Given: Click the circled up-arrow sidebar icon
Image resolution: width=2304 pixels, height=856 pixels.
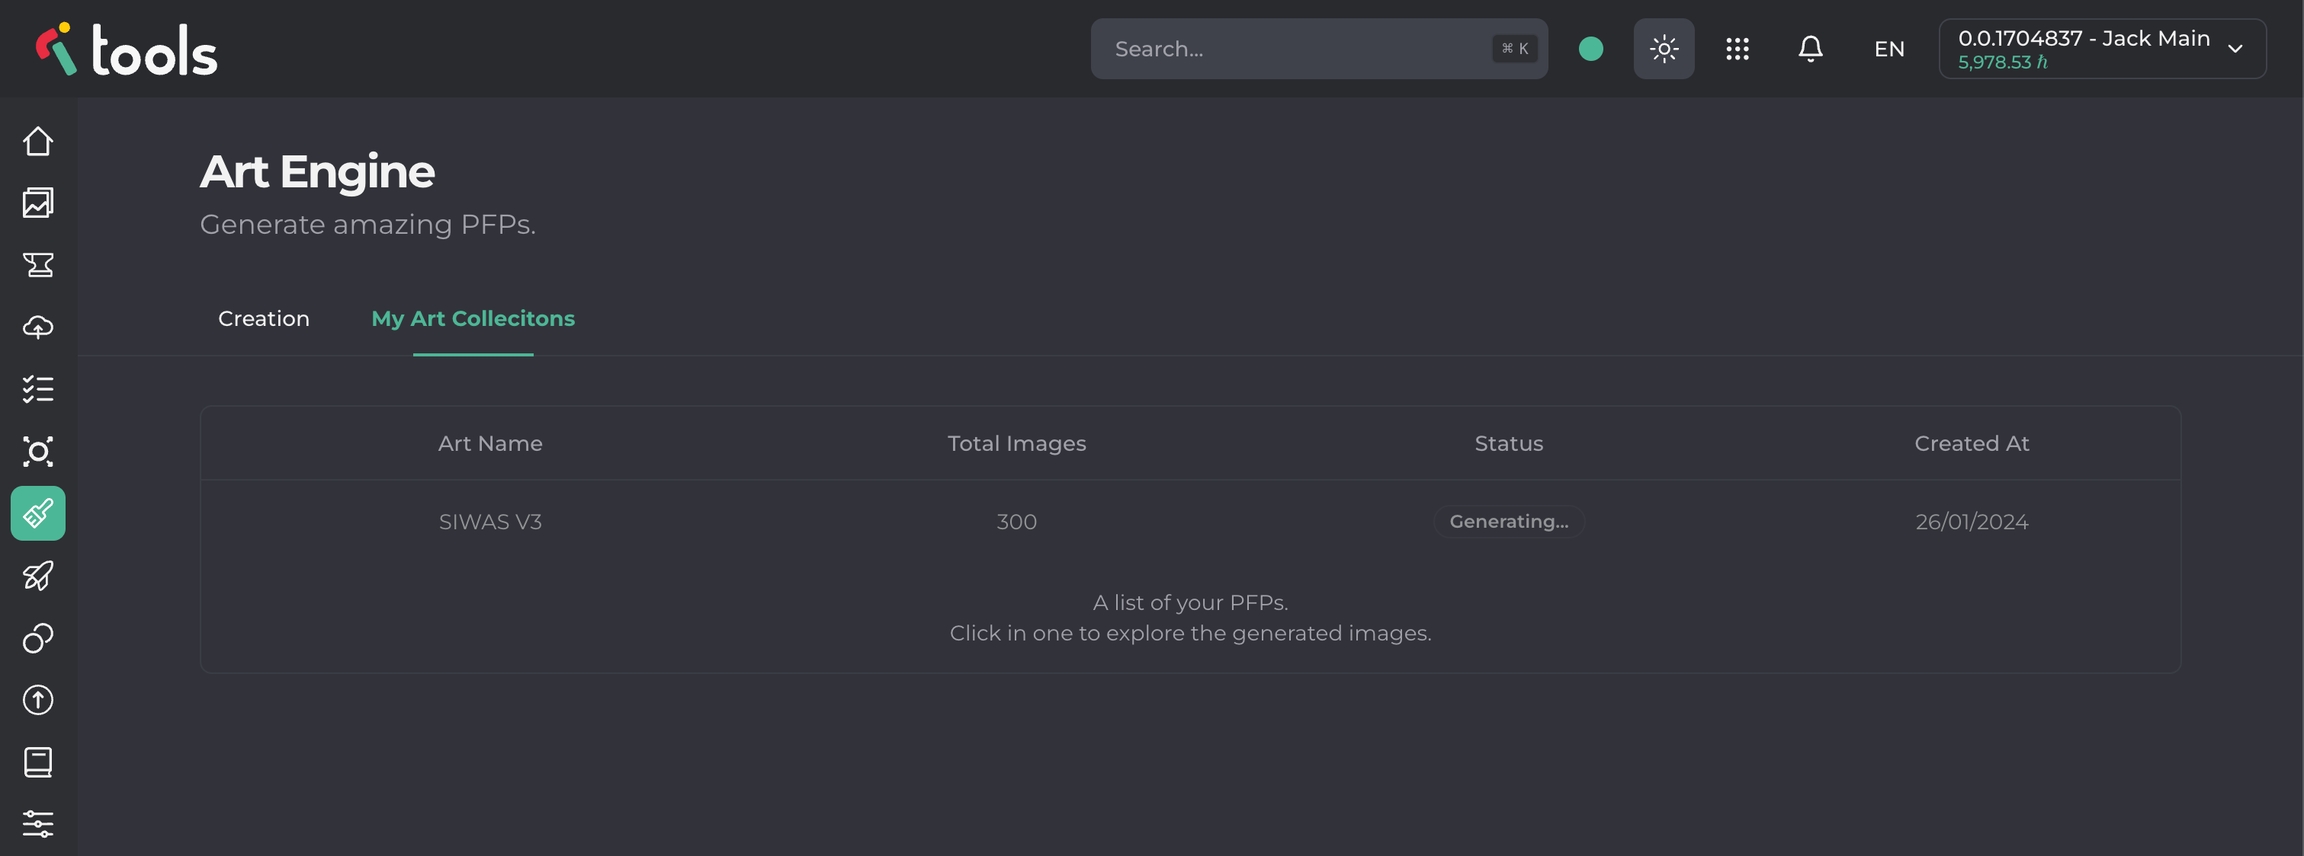Looking at the screenshot, I should [x=38, y=700].
